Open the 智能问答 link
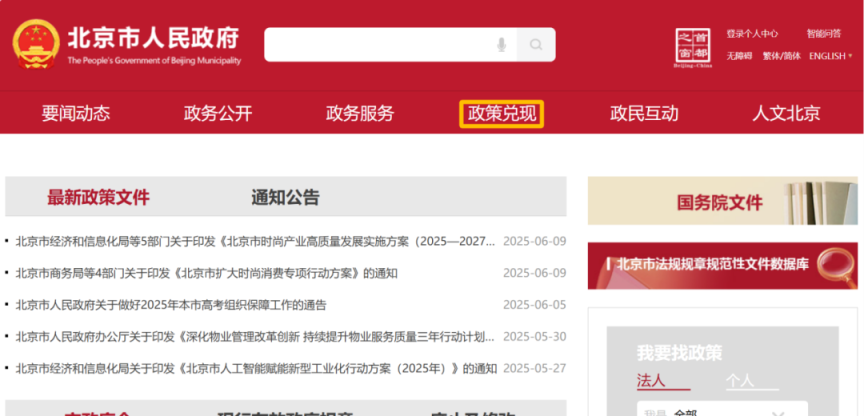Viewport: 864px width, 416px height. [824, 33]
